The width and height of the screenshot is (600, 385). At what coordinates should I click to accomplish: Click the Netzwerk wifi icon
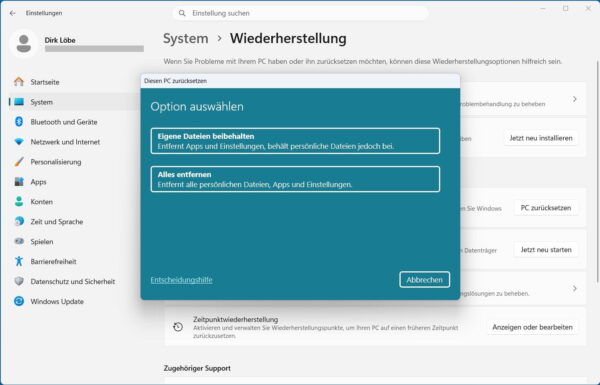pos(19,142)
